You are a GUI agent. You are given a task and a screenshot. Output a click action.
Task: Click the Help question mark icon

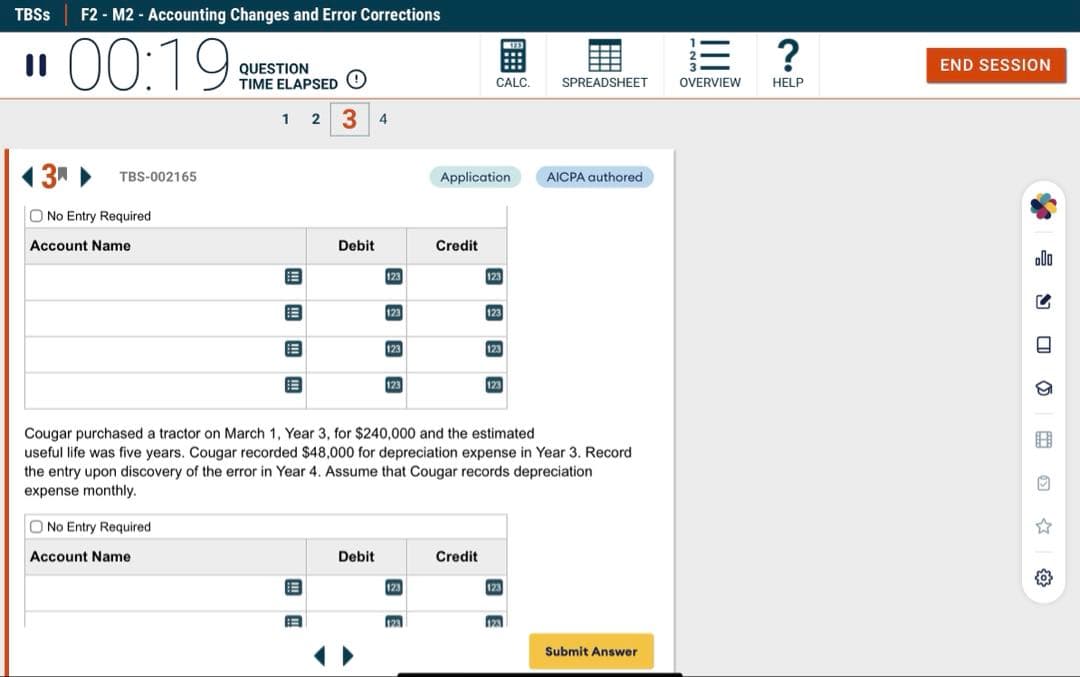787,64
